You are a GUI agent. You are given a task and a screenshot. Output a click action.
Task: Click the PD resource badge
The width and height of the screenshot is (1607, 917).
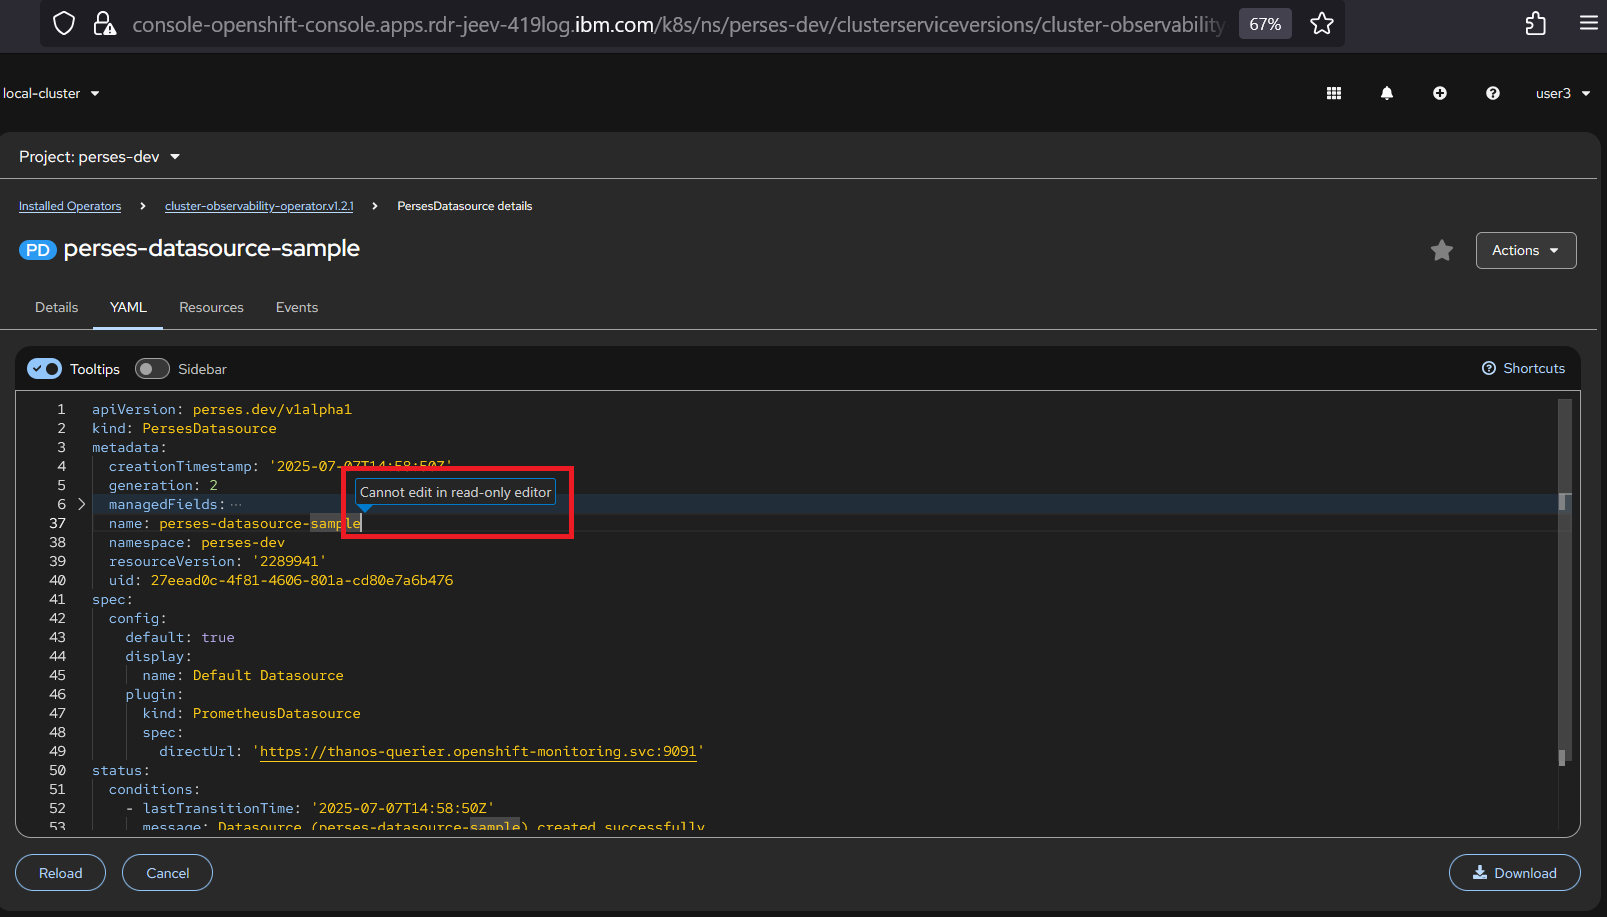coord(38,250)
